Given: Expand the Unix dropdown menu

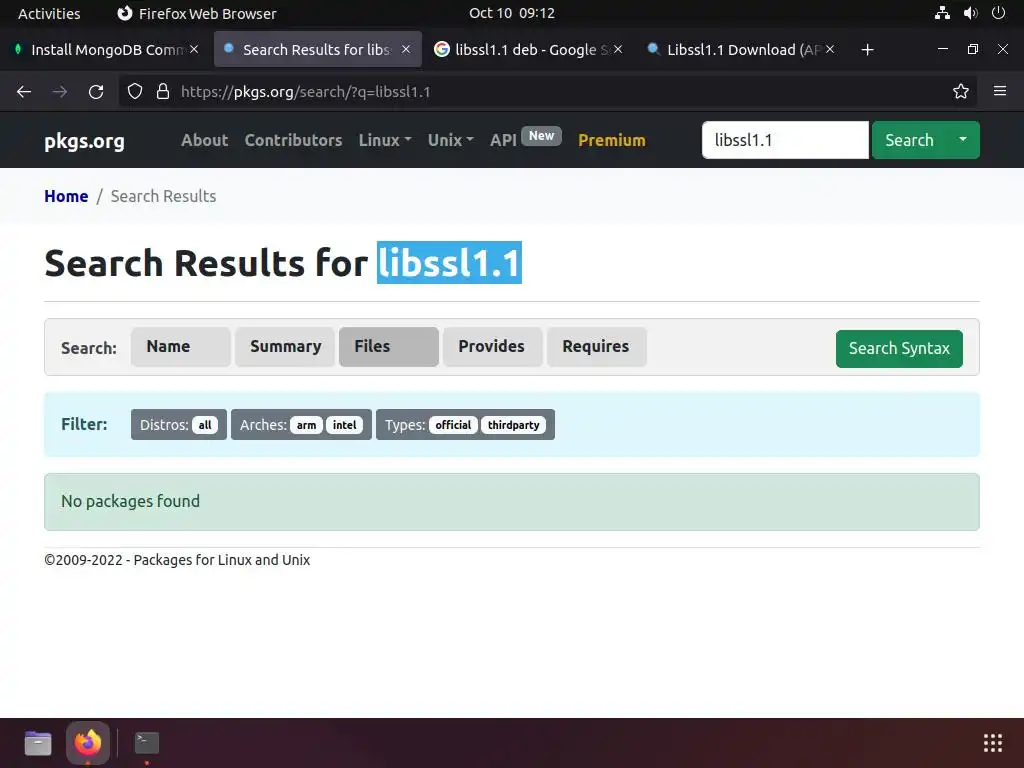Looking at the screenshot, I should (x=451, y=140).
